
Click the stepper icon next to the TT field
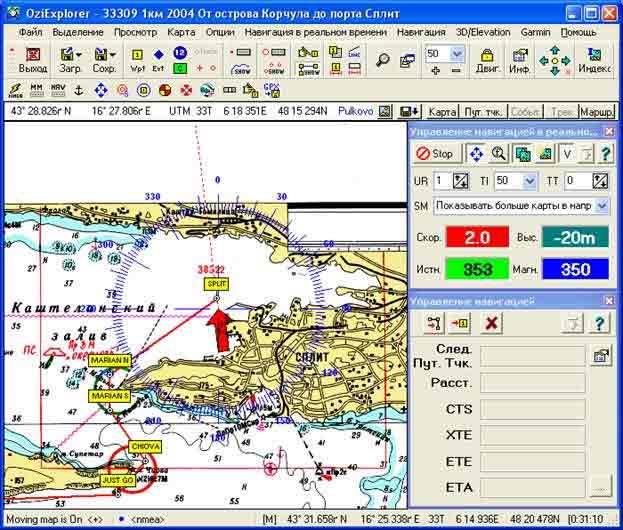600,181
